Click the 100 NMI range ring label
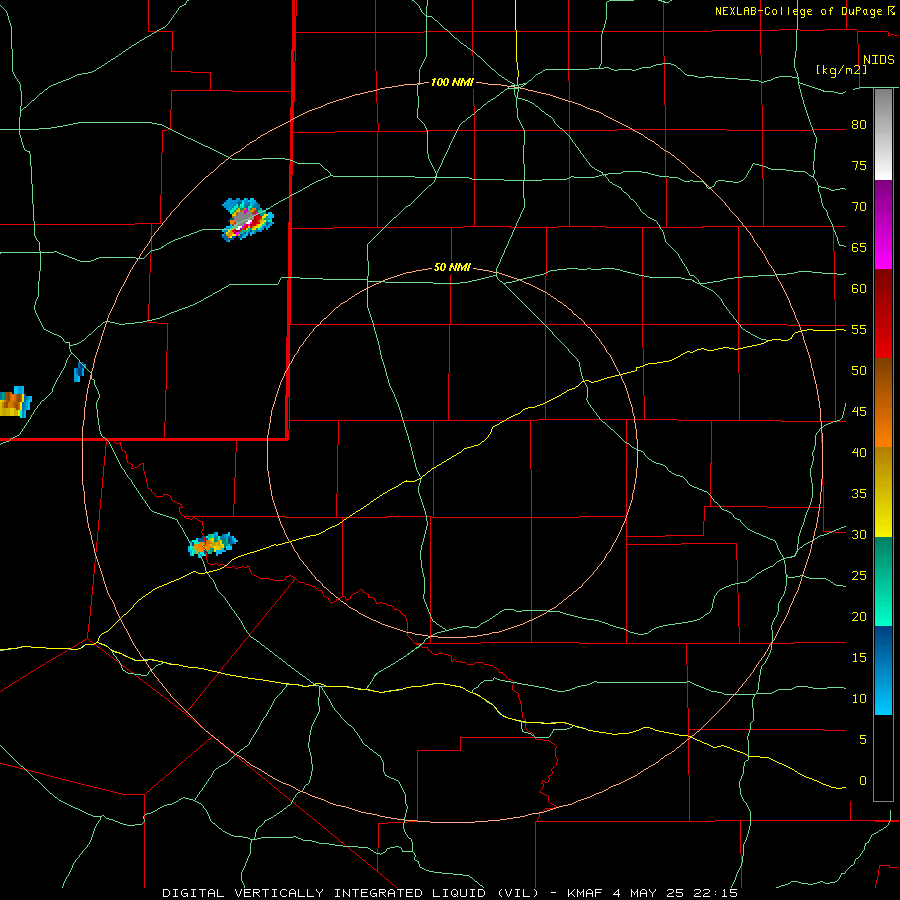The height and width of the screenshot is (900, 900). point(452,83)
